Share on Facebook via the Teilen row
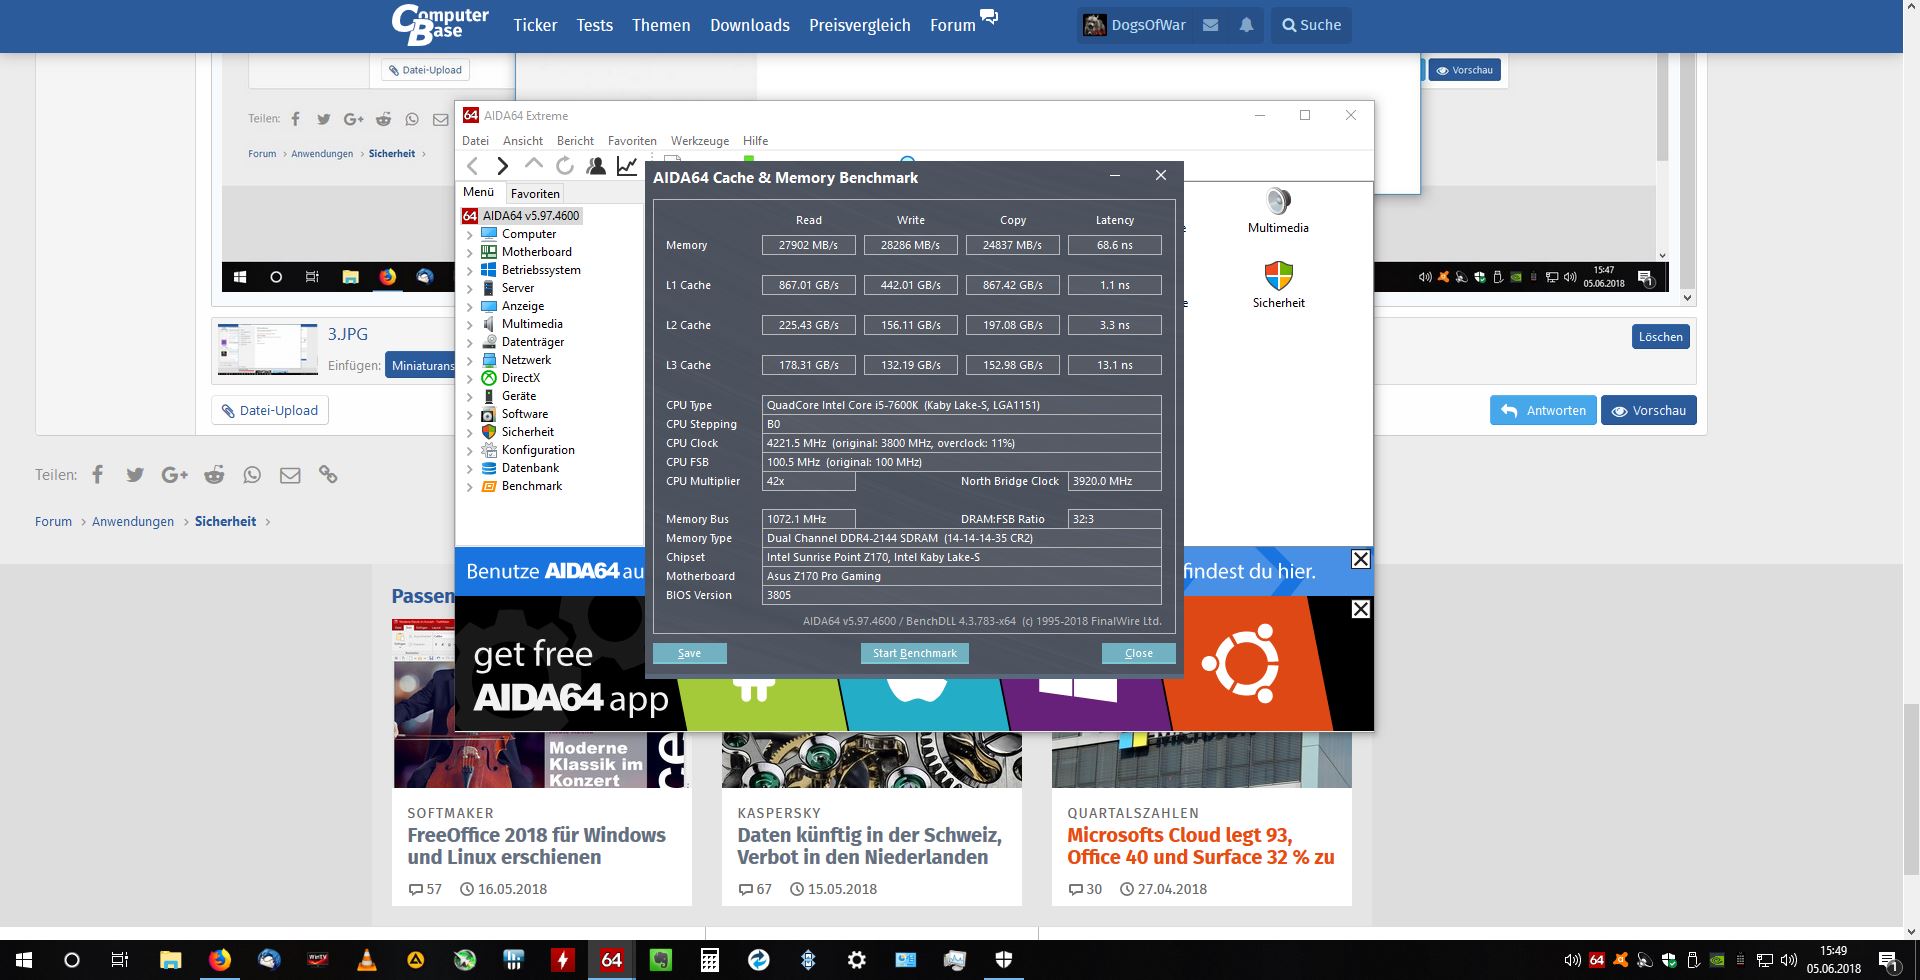 pos(98,475)
